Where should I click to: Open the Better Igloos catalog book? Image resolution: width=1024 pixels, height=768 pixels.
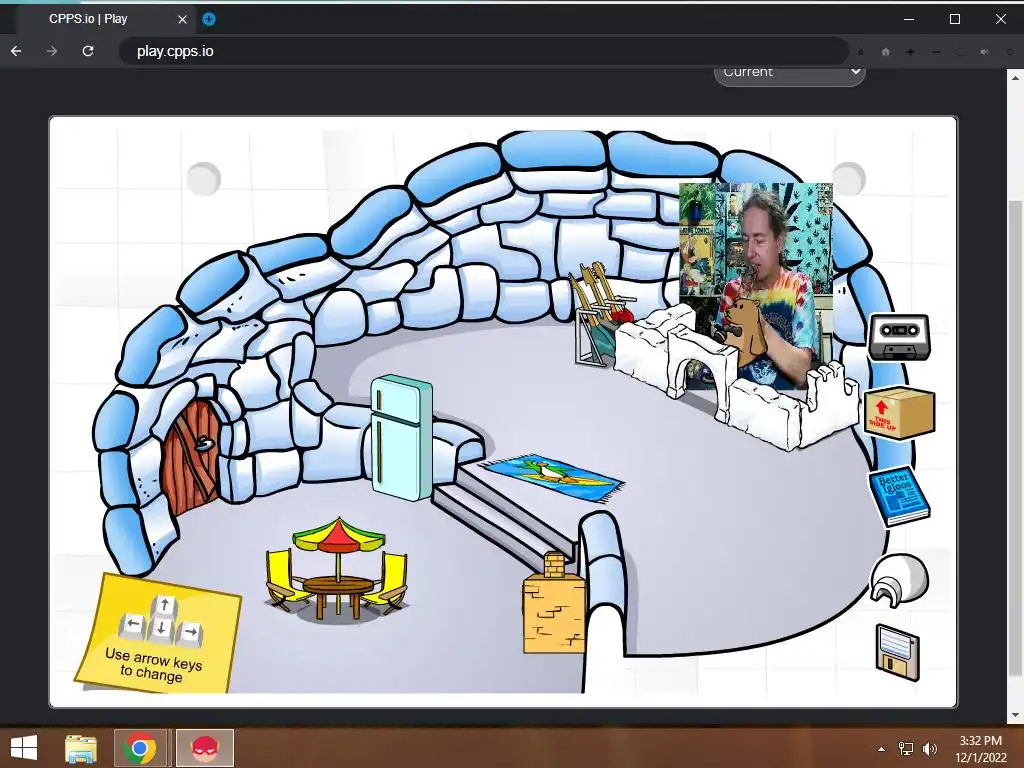[899, 496]
